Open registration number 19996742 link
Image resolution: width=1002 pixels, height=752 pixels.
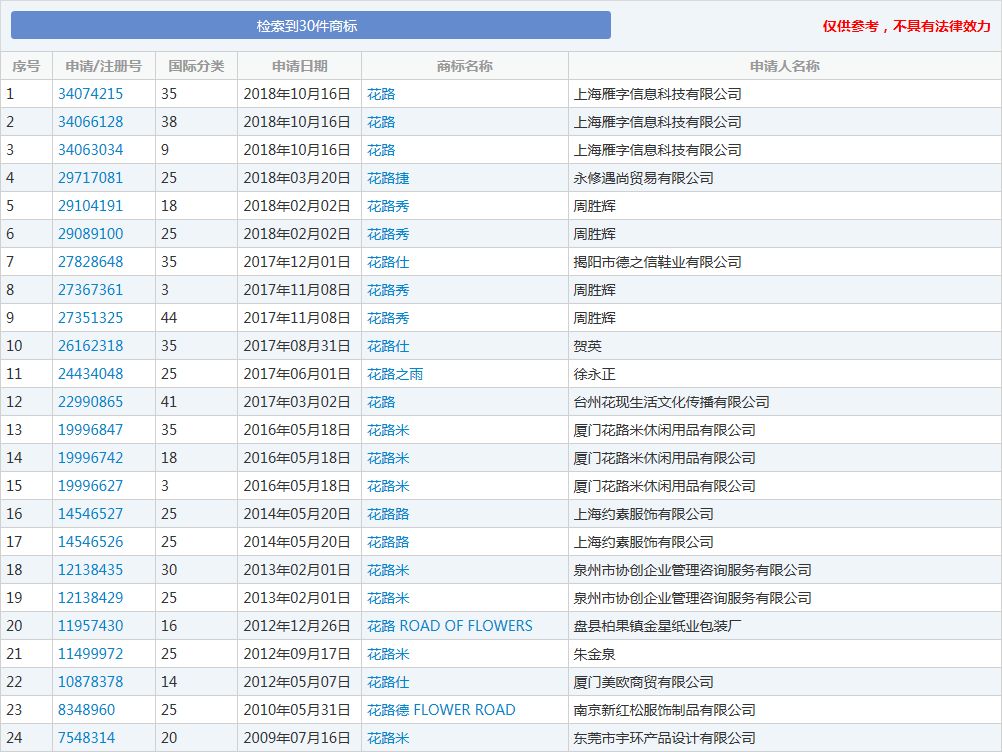pyautogui.click(x=90, y=458)
